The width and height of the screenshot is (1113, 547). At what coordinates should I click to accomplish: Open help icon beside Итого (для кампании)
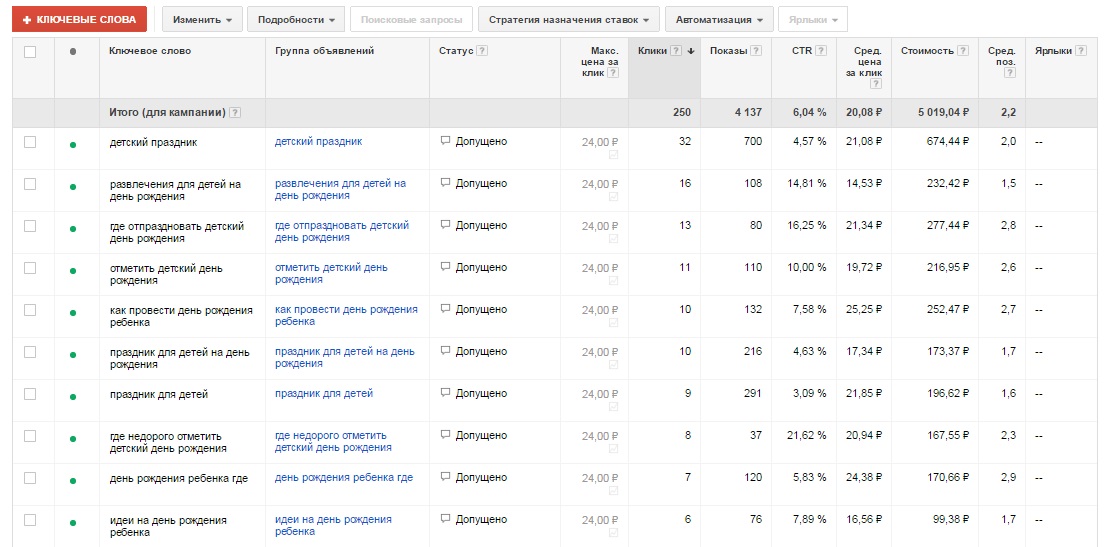[235, 113]
